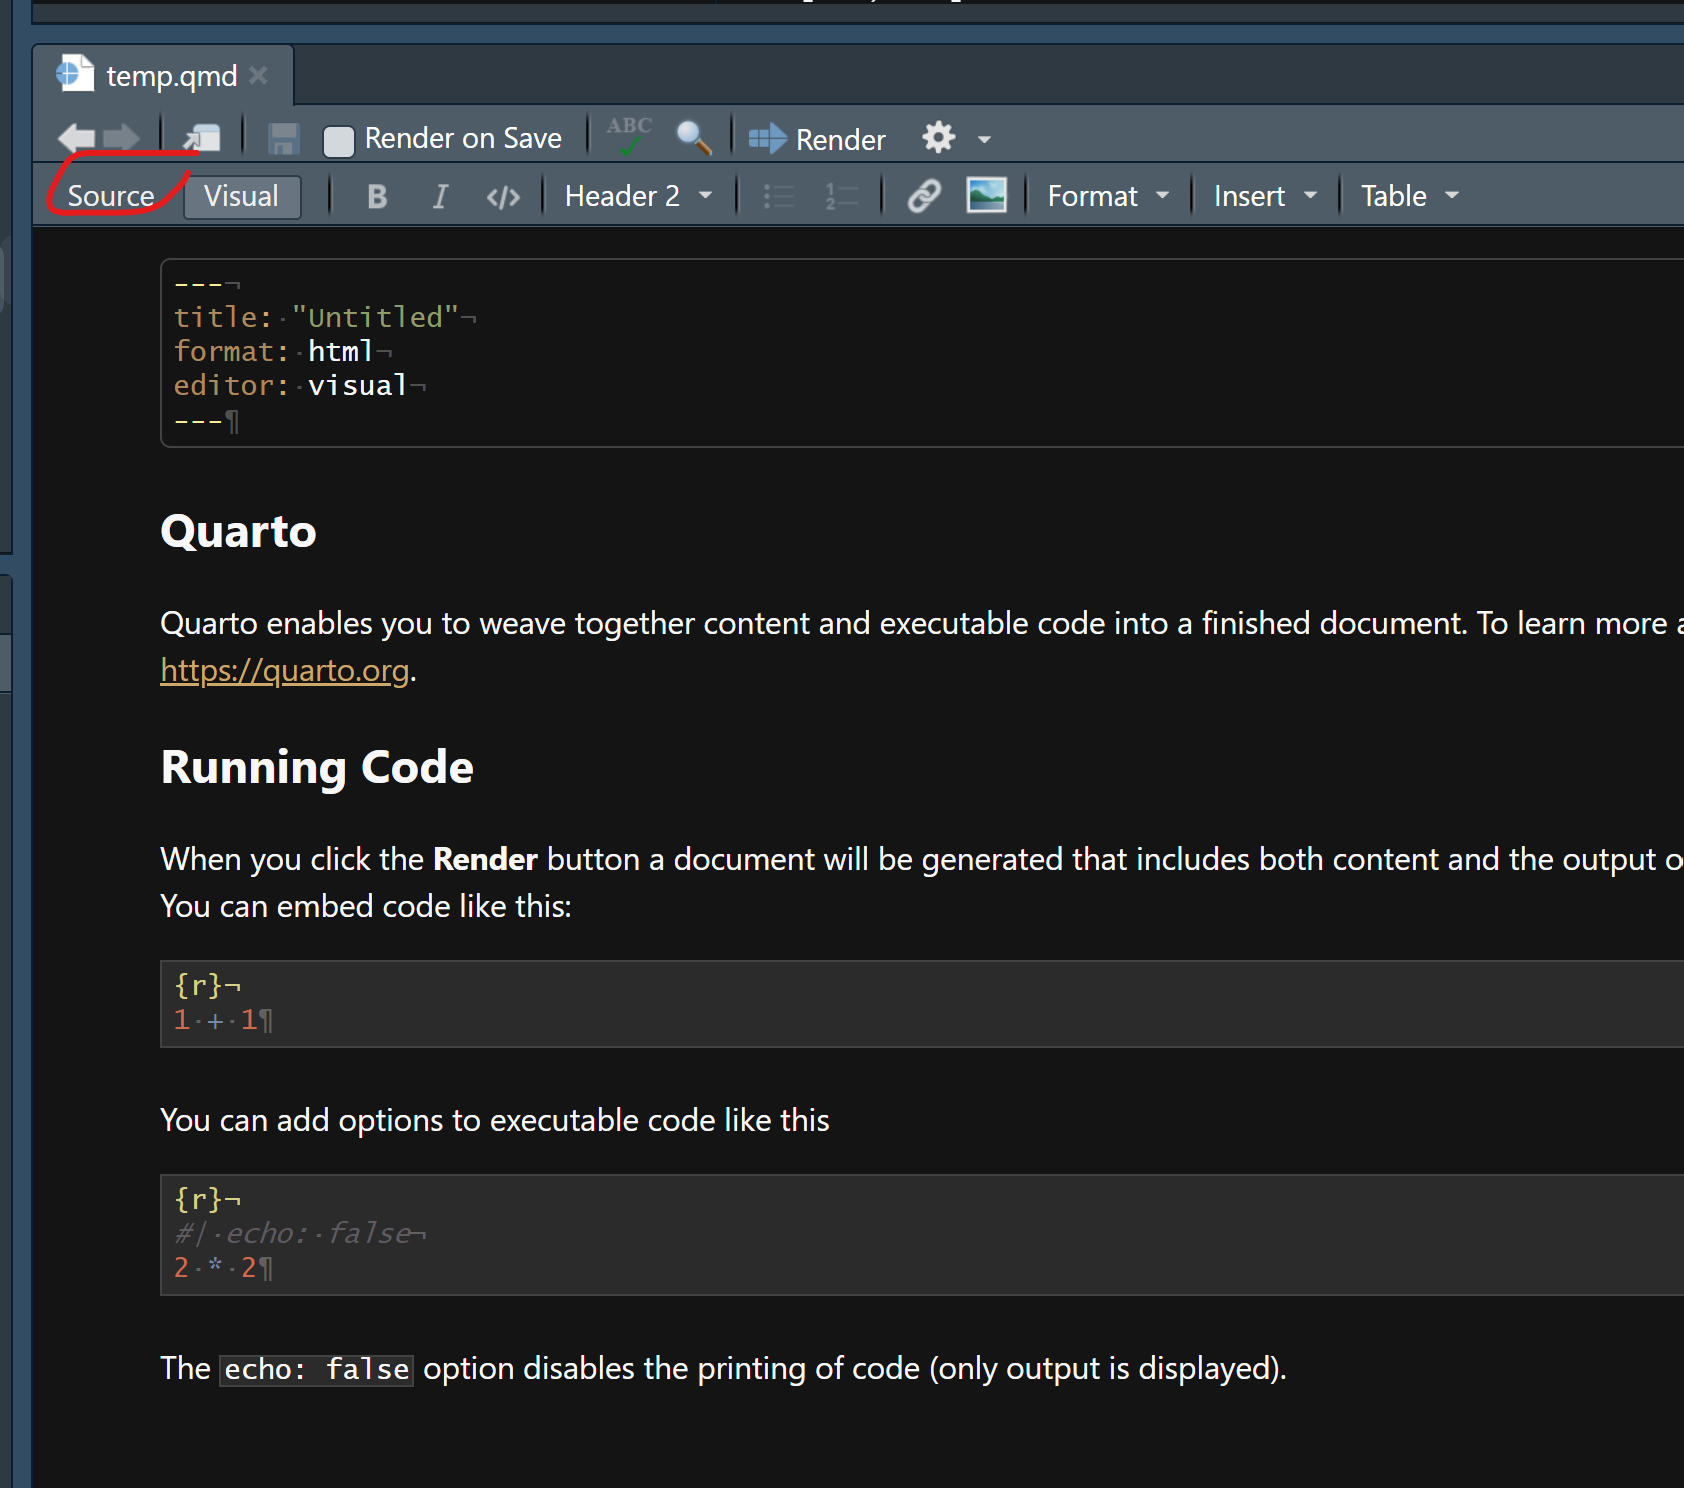Click the Render button
The image size is (1684, 1488).
[x=817, y=139]
